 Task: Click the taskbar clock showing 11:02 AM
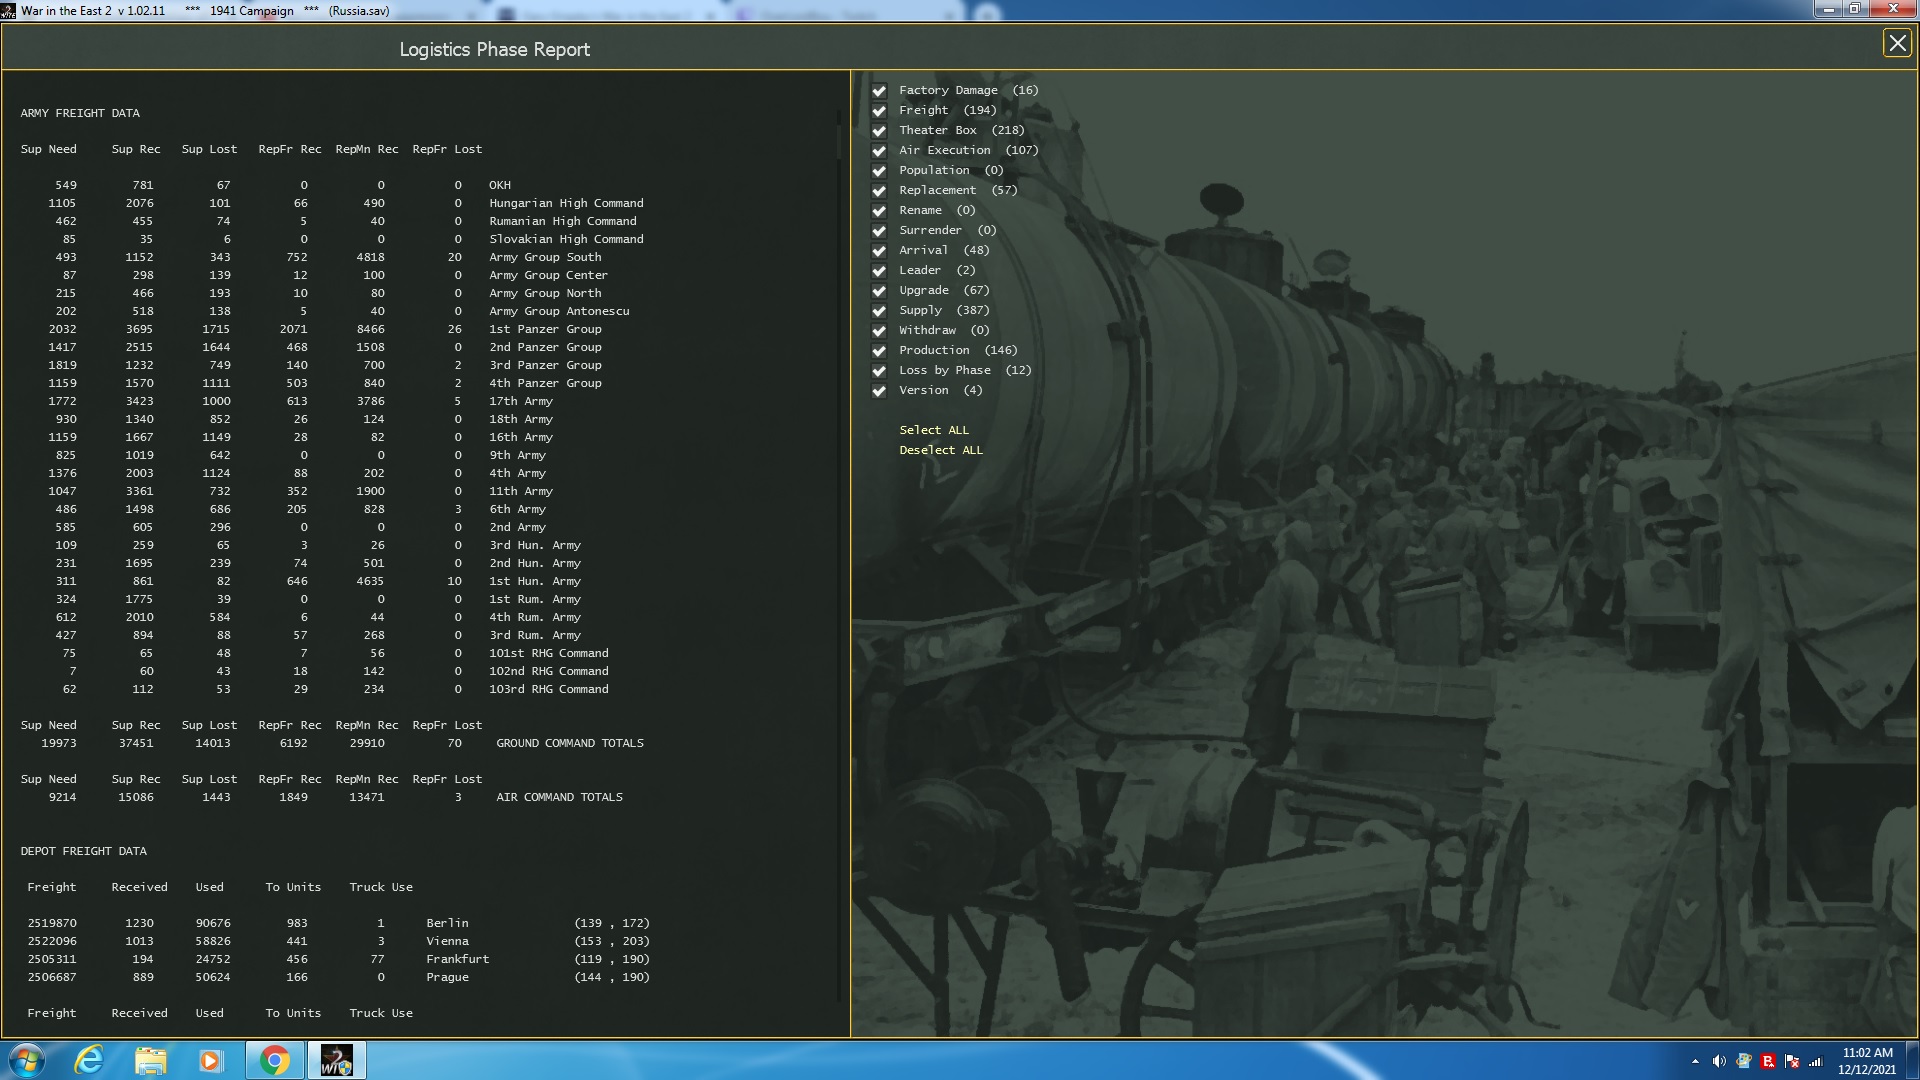pos(1866,1060)
